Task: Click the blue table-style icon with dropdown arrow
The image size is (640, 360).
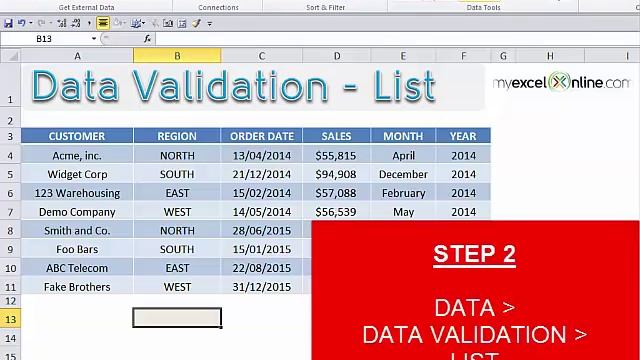Action: (x=138, y=23)
